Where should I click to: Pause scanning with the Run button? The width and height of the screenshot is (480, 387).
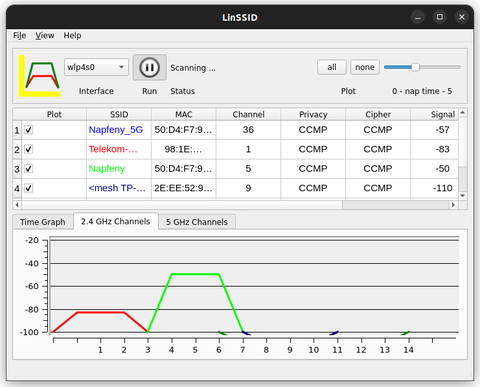pyautogui.click(x=150, y=67)
